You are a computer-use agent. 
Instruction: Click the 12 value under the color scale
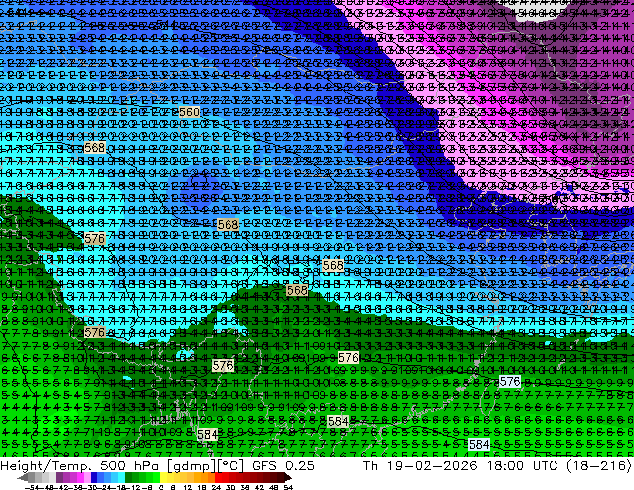[x=188, y=487]
